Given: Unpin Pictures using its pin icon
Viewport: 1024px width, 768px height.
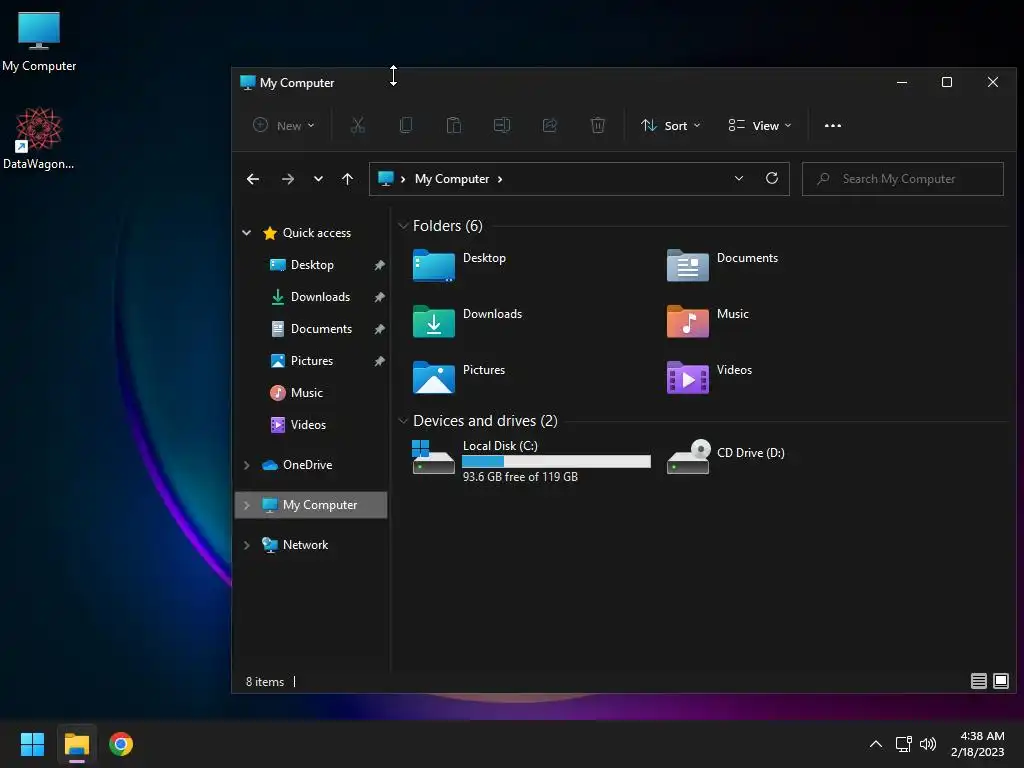Looking at the screenshot, I should (379, 361).
